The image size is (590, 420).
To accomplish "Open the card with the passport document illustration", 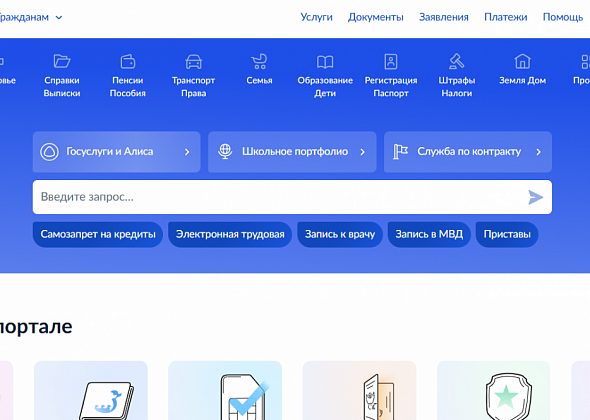I will click(359, 391).
